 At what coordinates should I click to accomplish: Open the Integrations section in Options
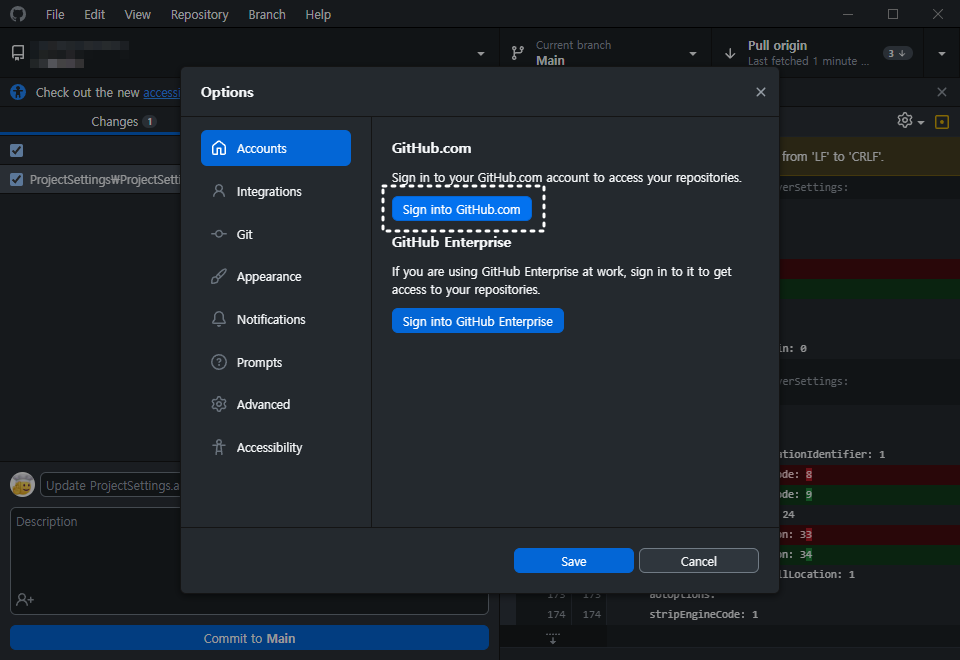pos(276,192)
